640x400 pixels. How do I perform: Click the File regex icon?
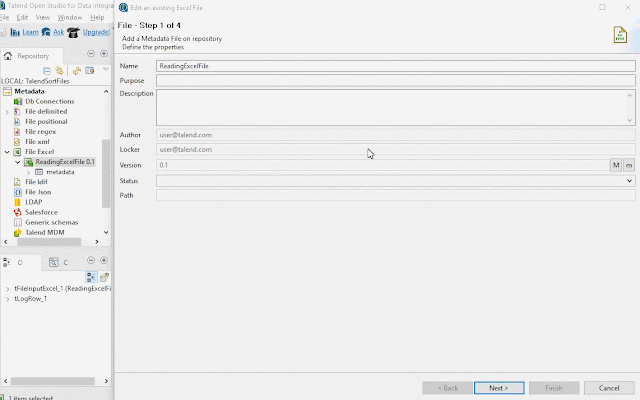point(17,131)
